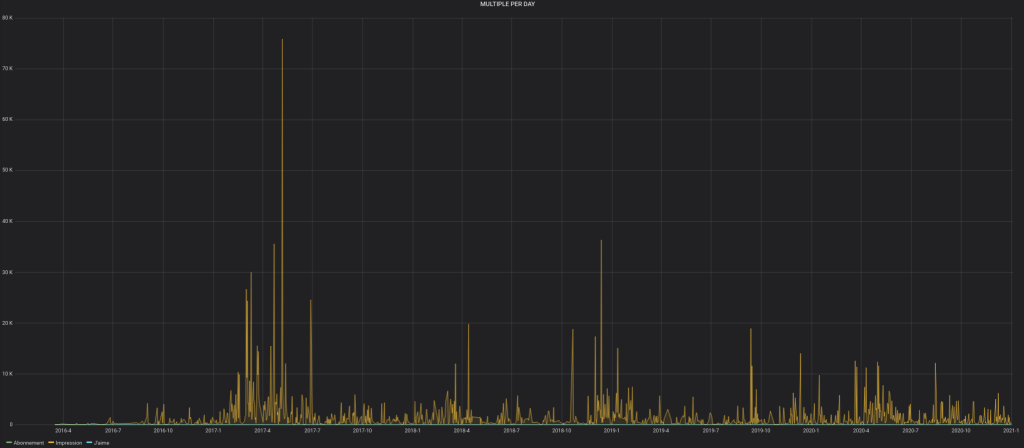
Task: Click the 2017-7 spike near 24K
Action: pos(311,302)
